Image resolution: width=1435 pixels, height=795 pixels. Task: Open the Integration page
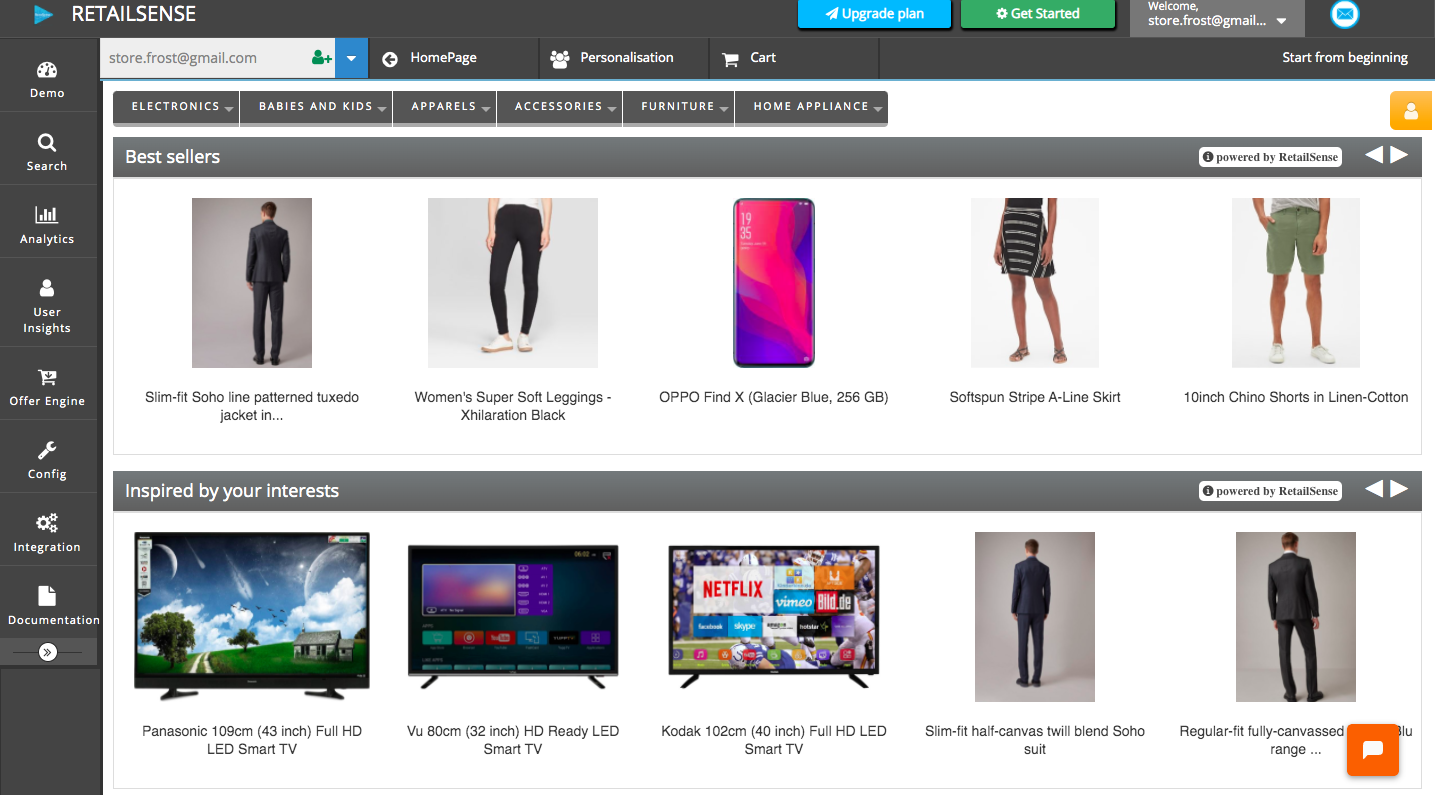(46, 530)
